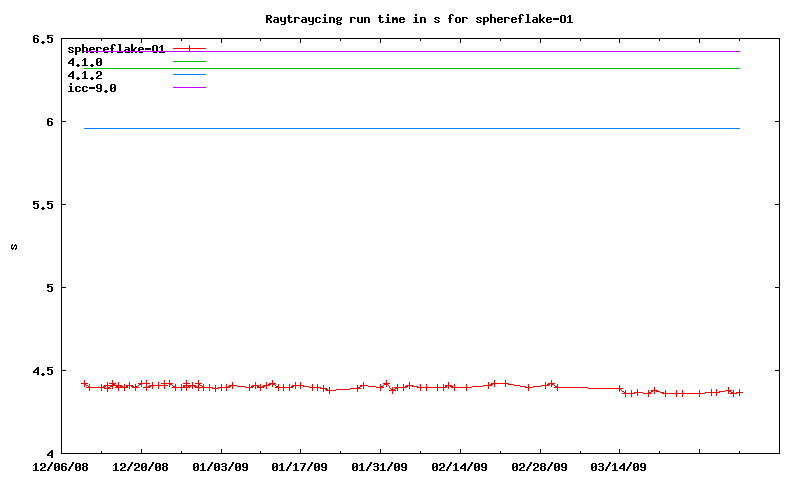Click the chart title for sphereflake-O1
800x480 pixels.
[419, 19]
